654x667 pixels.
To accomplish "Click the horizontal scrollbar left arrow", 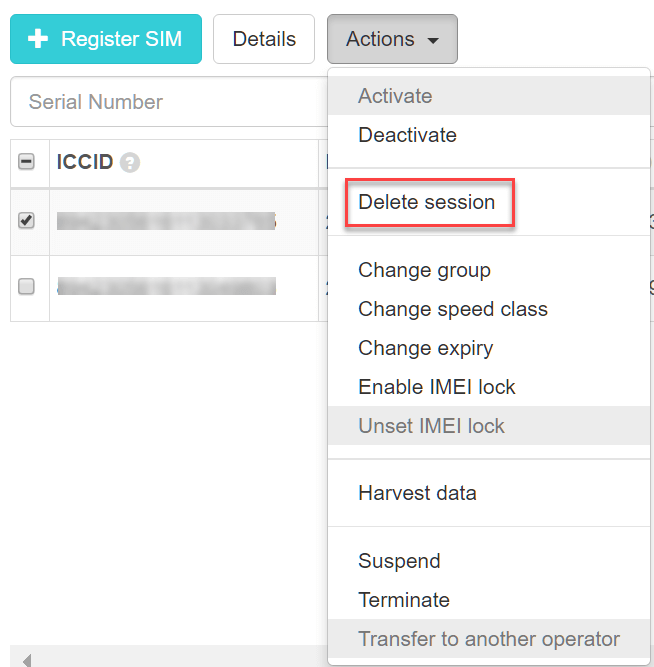I will (26, 660).
